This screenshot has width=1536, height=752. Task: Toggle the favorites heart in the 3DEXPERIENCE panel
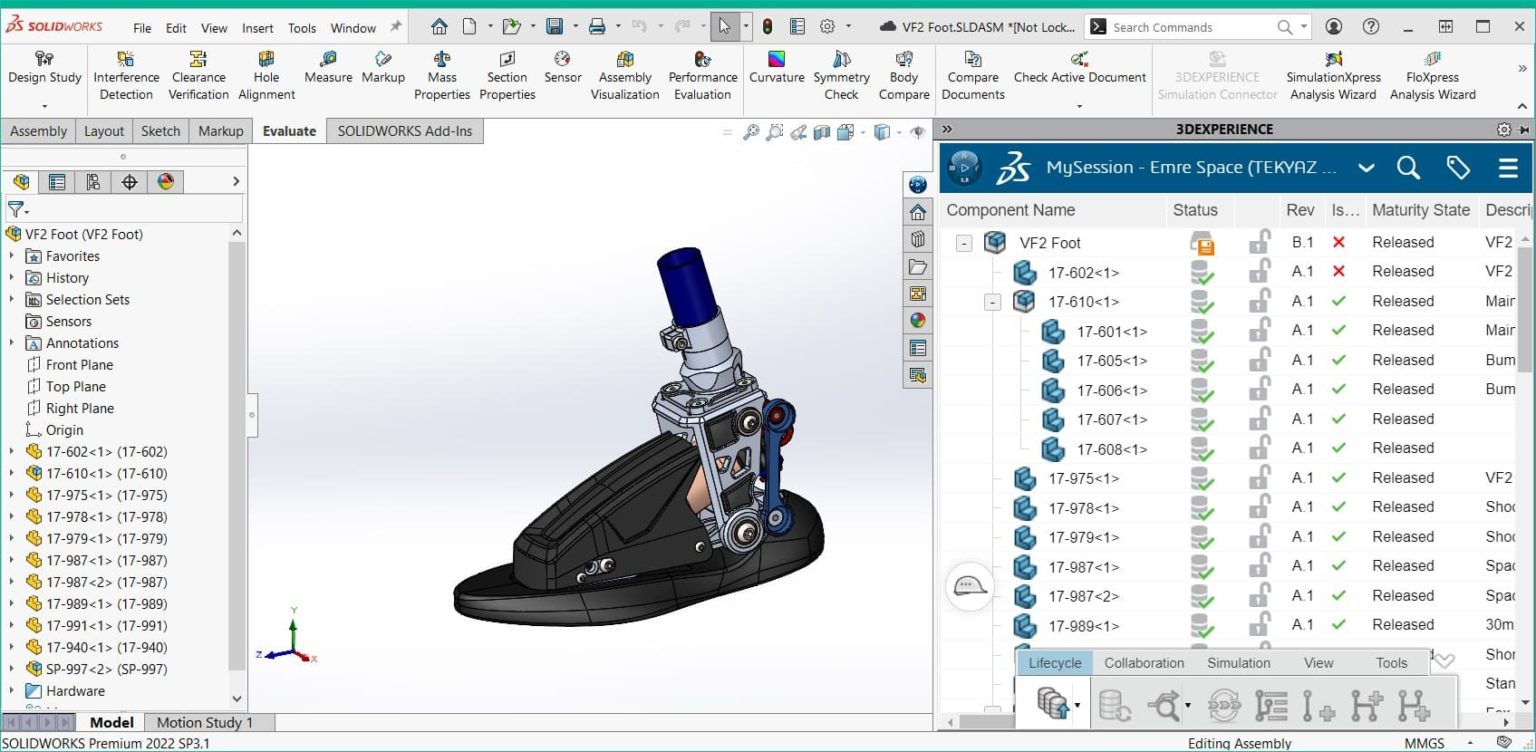[1458, 168]
